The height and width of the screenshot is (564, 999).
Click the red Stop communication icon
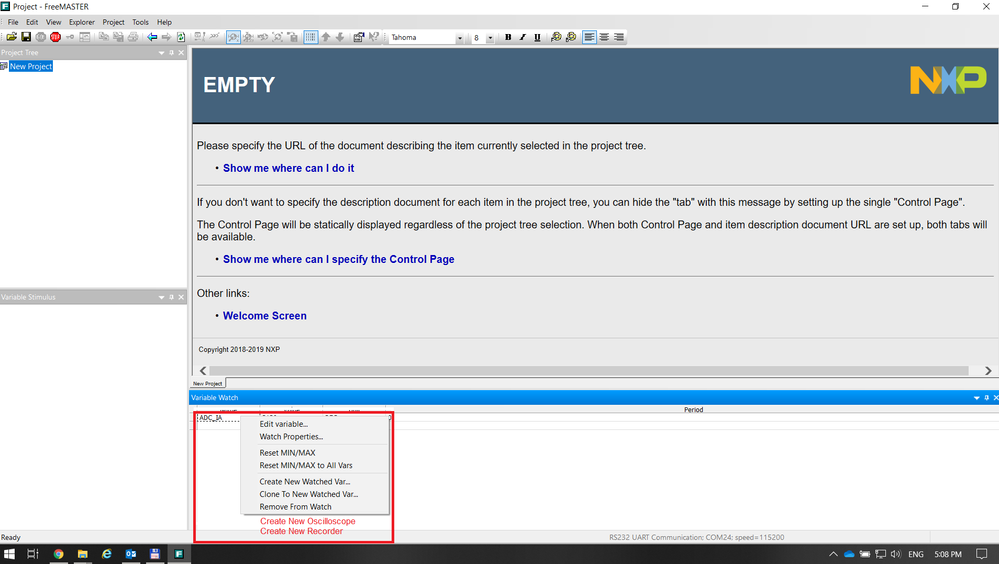point(55,37)
